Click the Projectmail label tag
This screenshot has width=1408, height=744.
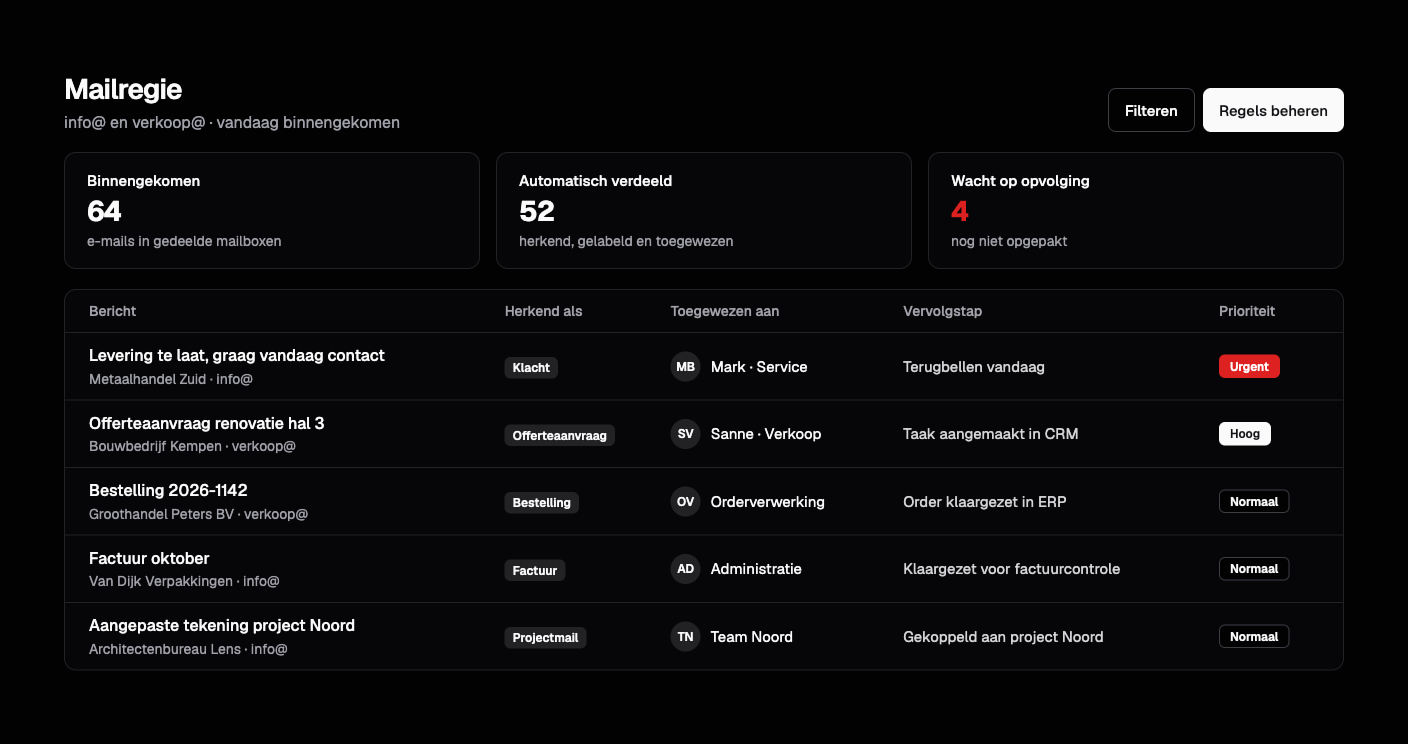[545, 637]
